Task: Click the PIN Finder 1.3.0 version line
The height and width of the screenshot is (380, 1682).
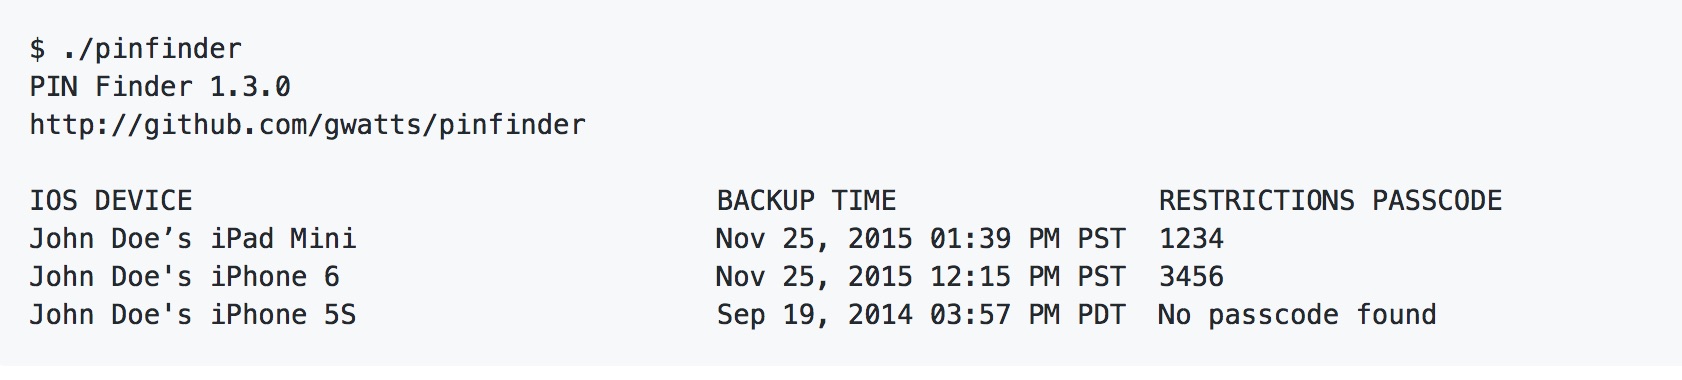Action: (x=160, y=87)
